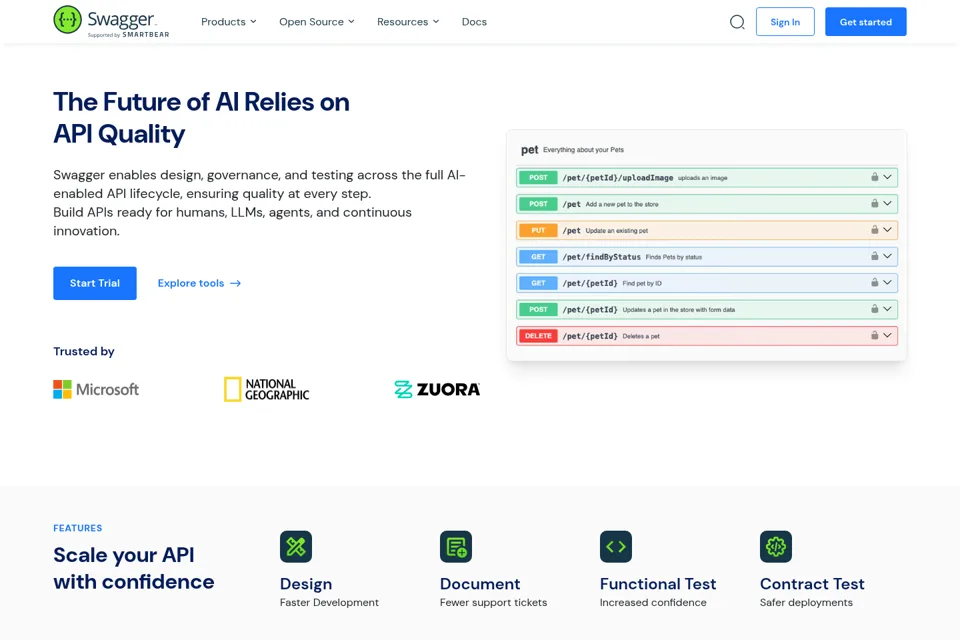Click the National Geographic logo
Image resolution: width=960 pixels, height=640 pixels.
[266, 390]
